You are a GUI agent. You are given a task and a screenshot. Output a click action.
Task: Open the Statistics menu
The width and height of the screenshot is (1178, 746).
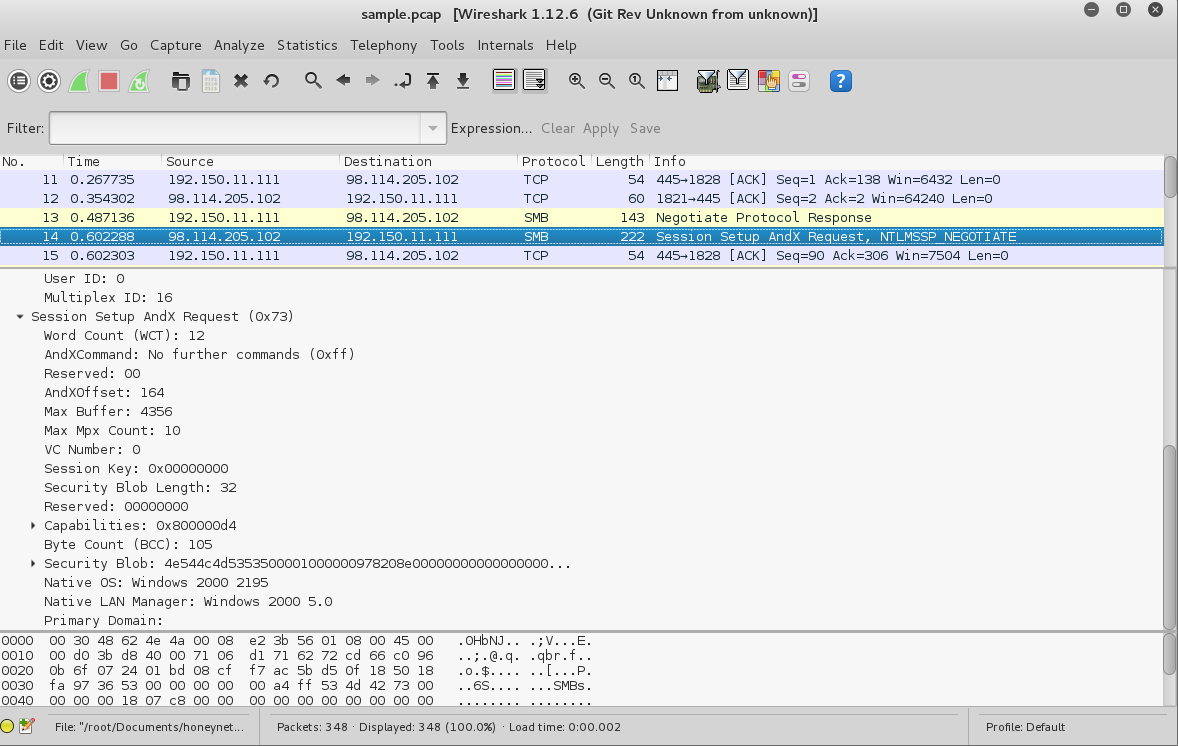click(x=307, y=45)
